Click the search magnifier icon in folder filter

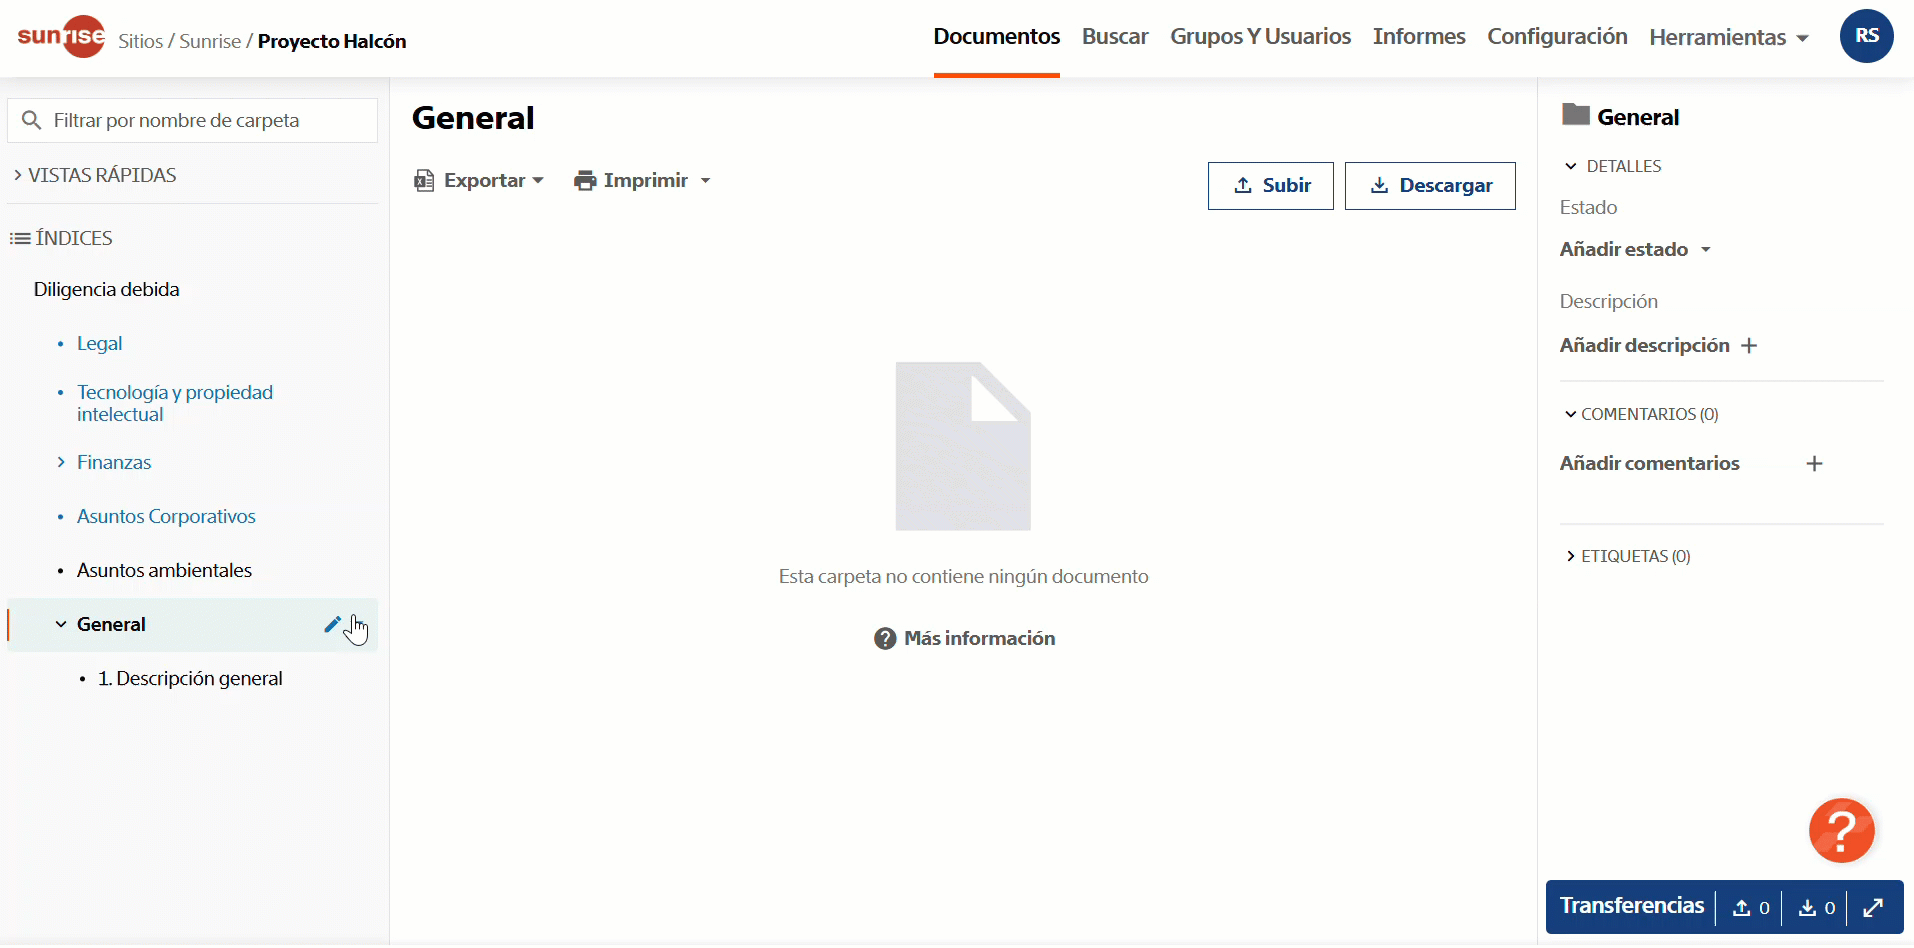[x=31, y=120]
